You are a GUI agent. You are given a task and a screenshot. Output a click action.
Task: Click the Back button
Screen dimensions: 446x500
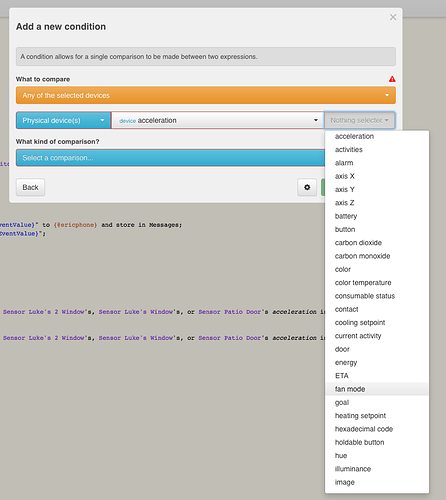[x=30, y=187]
